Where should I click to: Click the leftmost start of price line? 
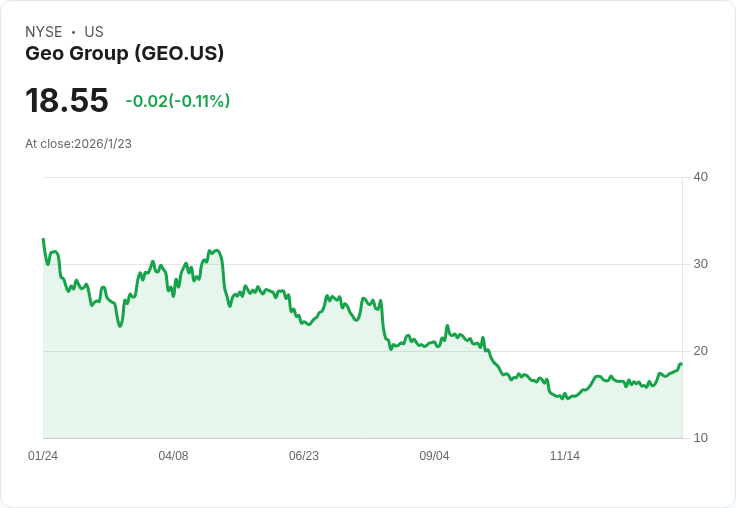[x=43, y=239]
